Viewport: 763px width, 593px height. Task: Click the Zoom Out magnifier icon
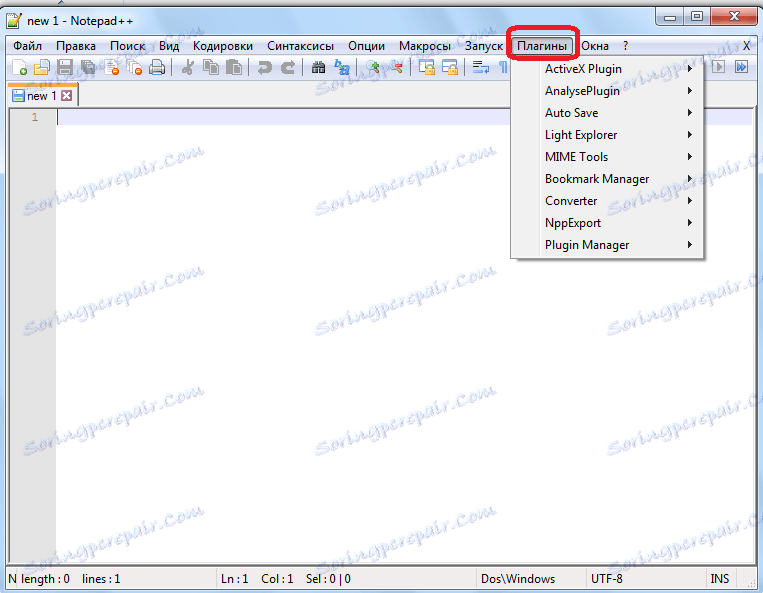click(396, 67)
